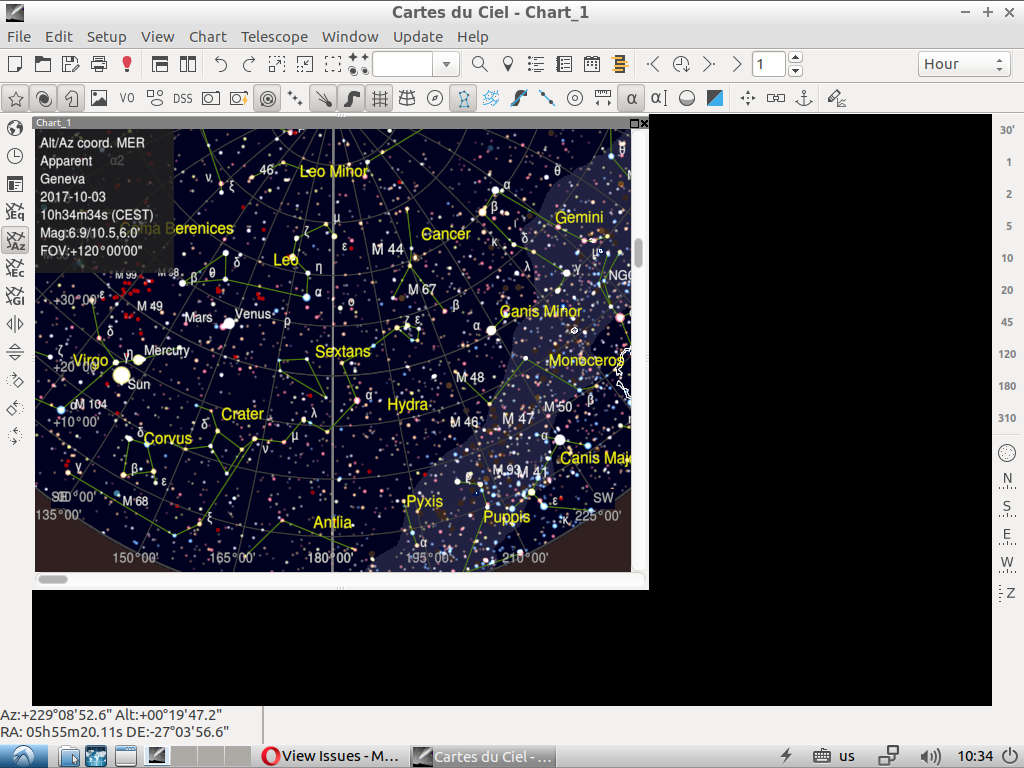Open the Telescope menu
The width and height of the screenshot is (1024, 768).
274,37
